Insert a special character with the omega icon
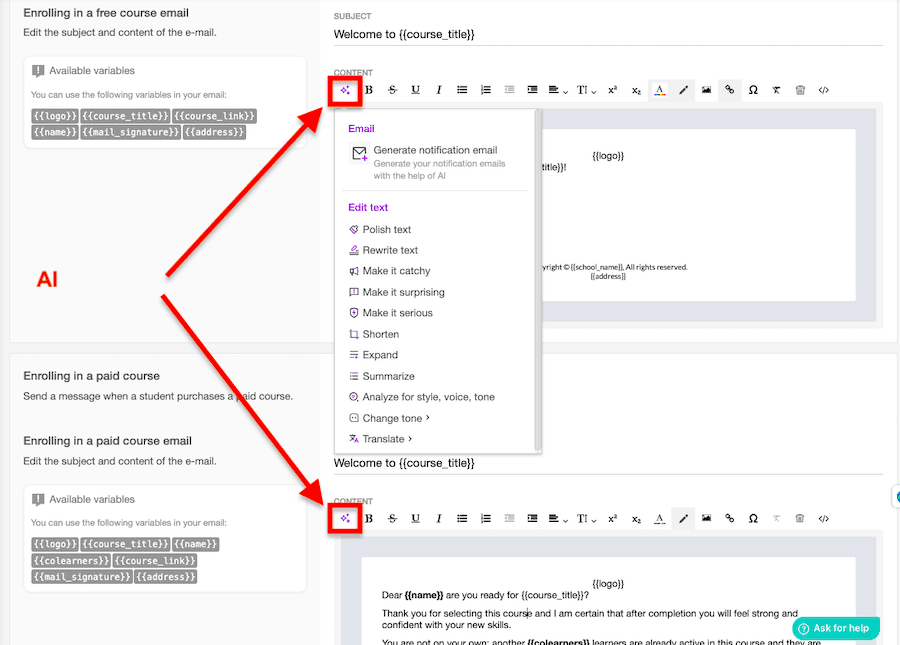The image size is (900, 645). (x=753, y=89)
